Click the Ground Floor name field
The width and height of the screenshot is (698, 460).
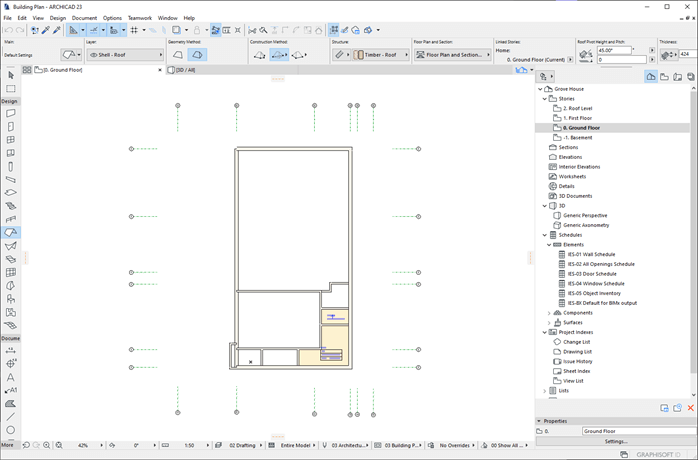click(639, 431)
